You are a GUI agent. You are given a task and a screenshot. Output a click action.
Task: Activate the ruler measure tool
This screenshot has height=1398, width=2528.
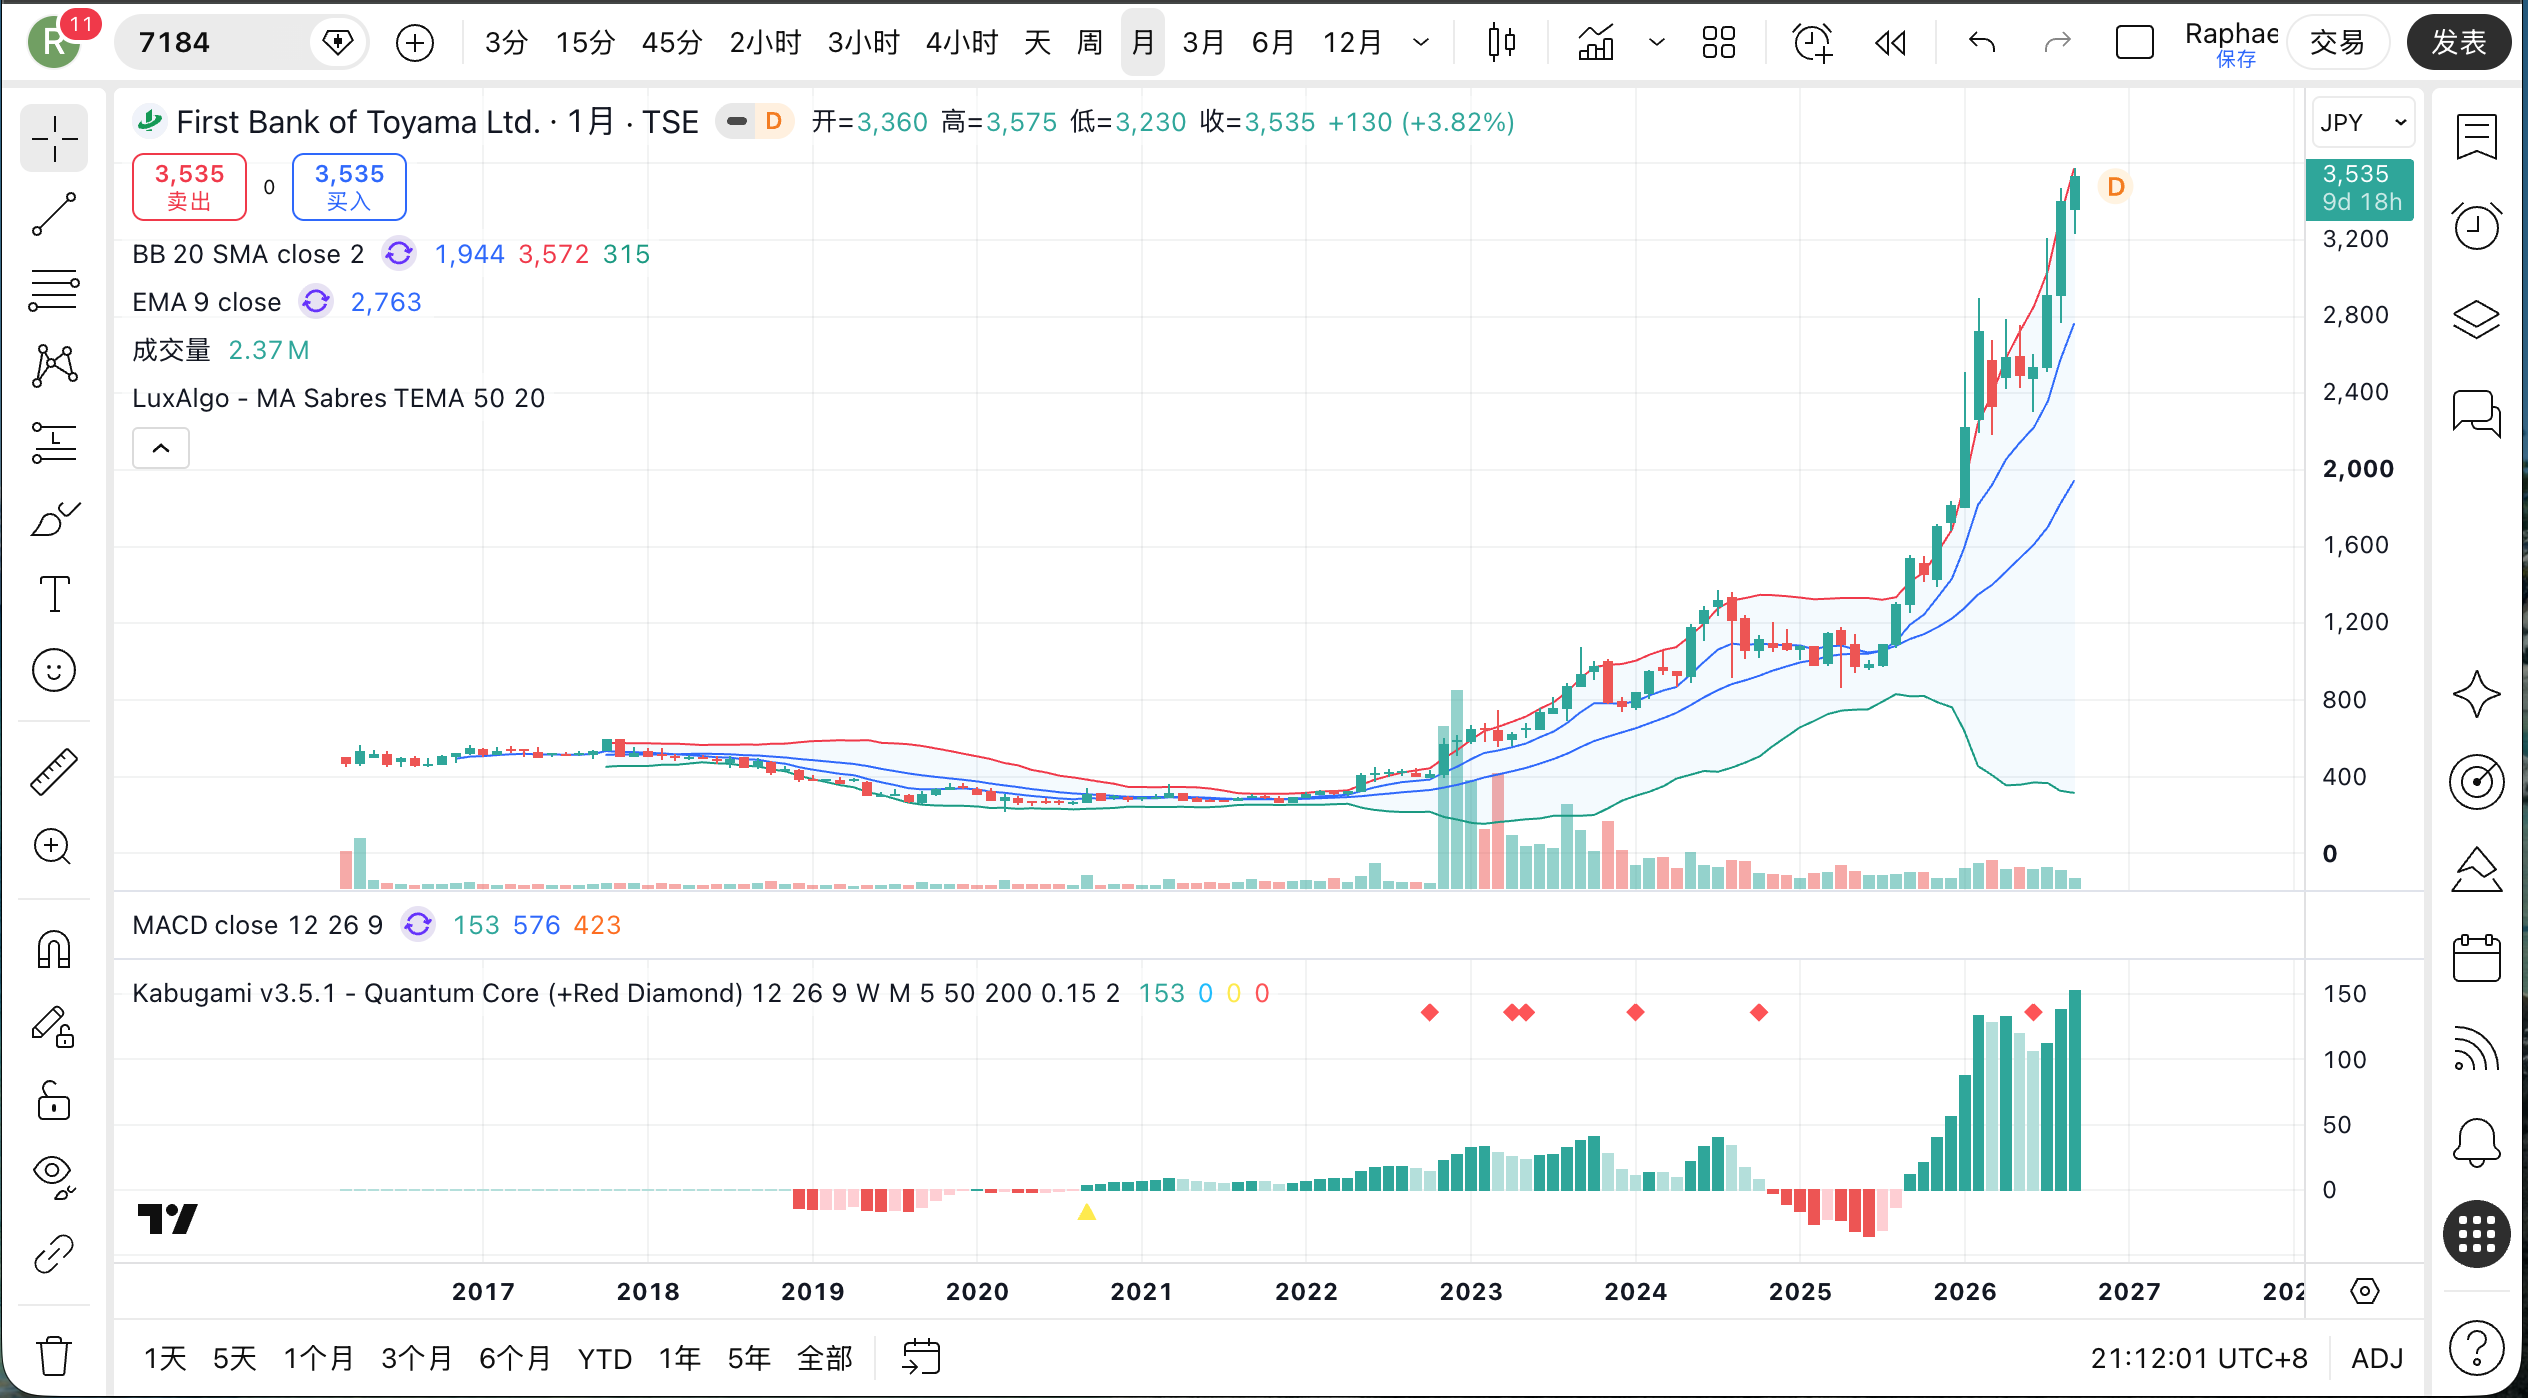tap(54, 771)
